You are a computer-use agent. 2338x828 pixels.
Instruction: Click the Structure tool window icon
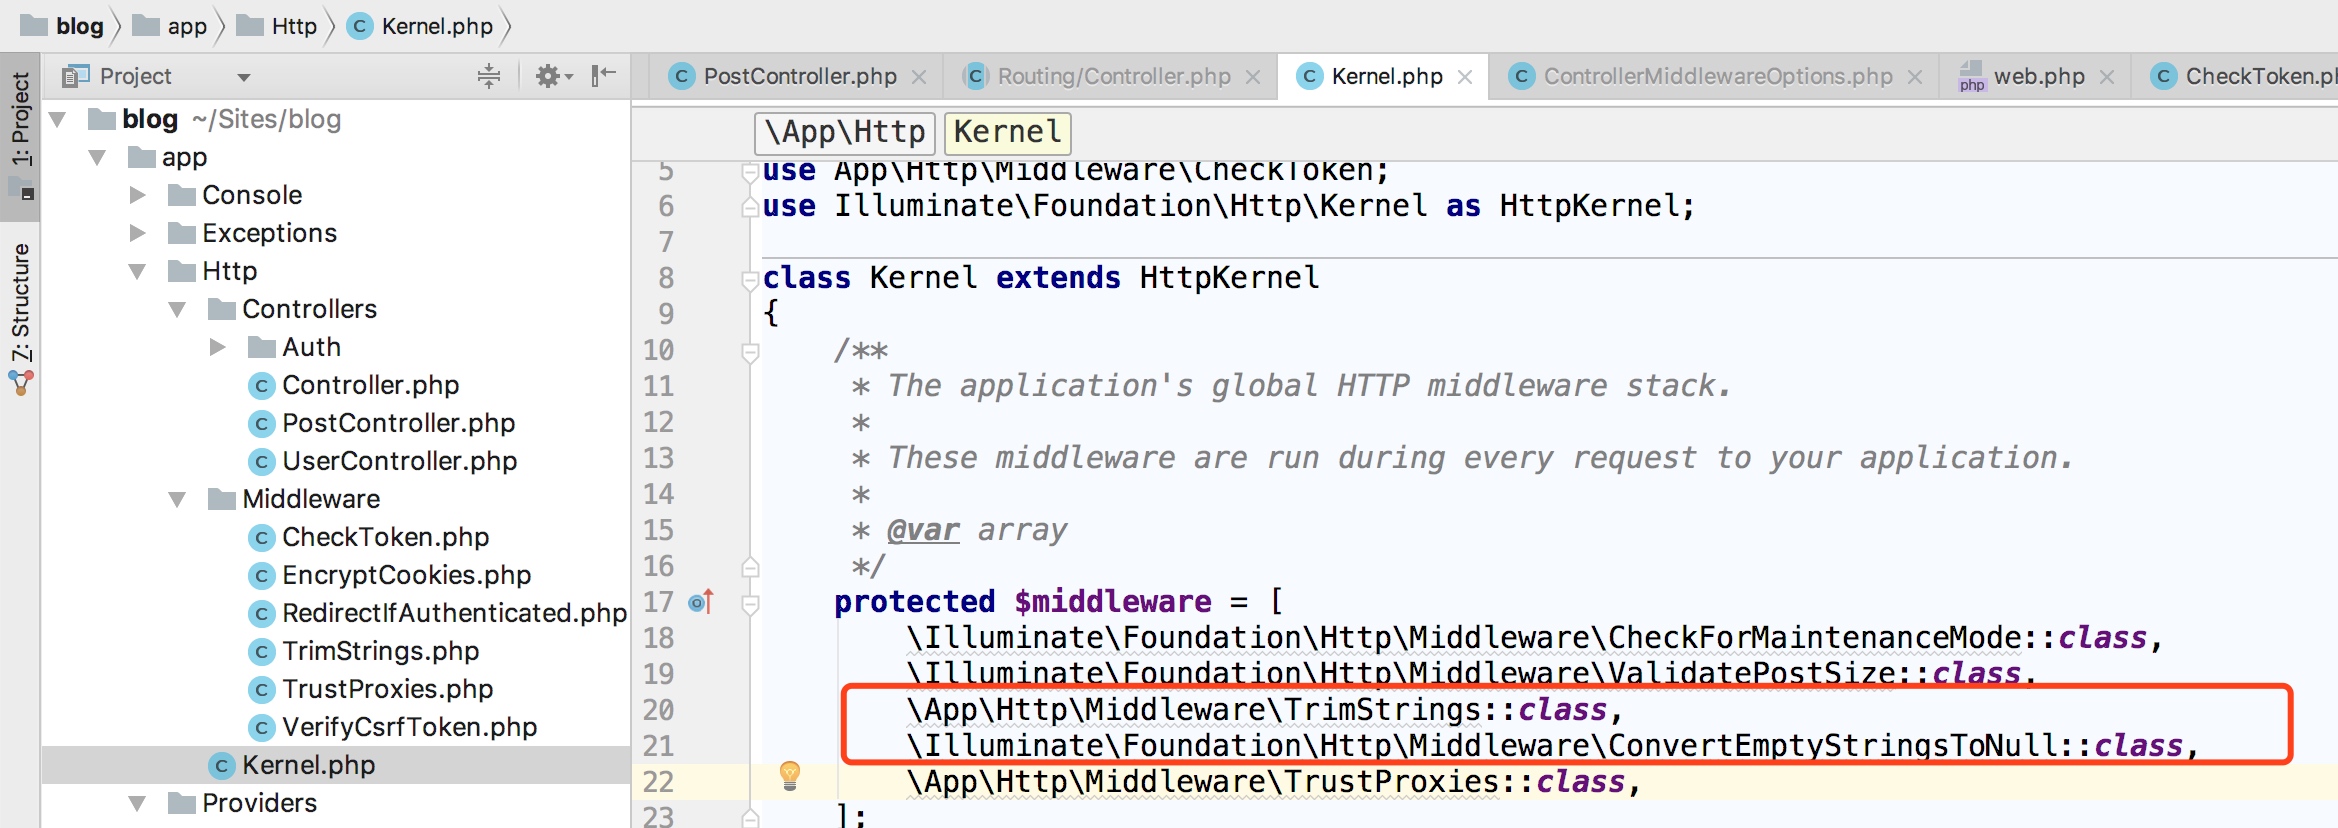click(21, 382)
